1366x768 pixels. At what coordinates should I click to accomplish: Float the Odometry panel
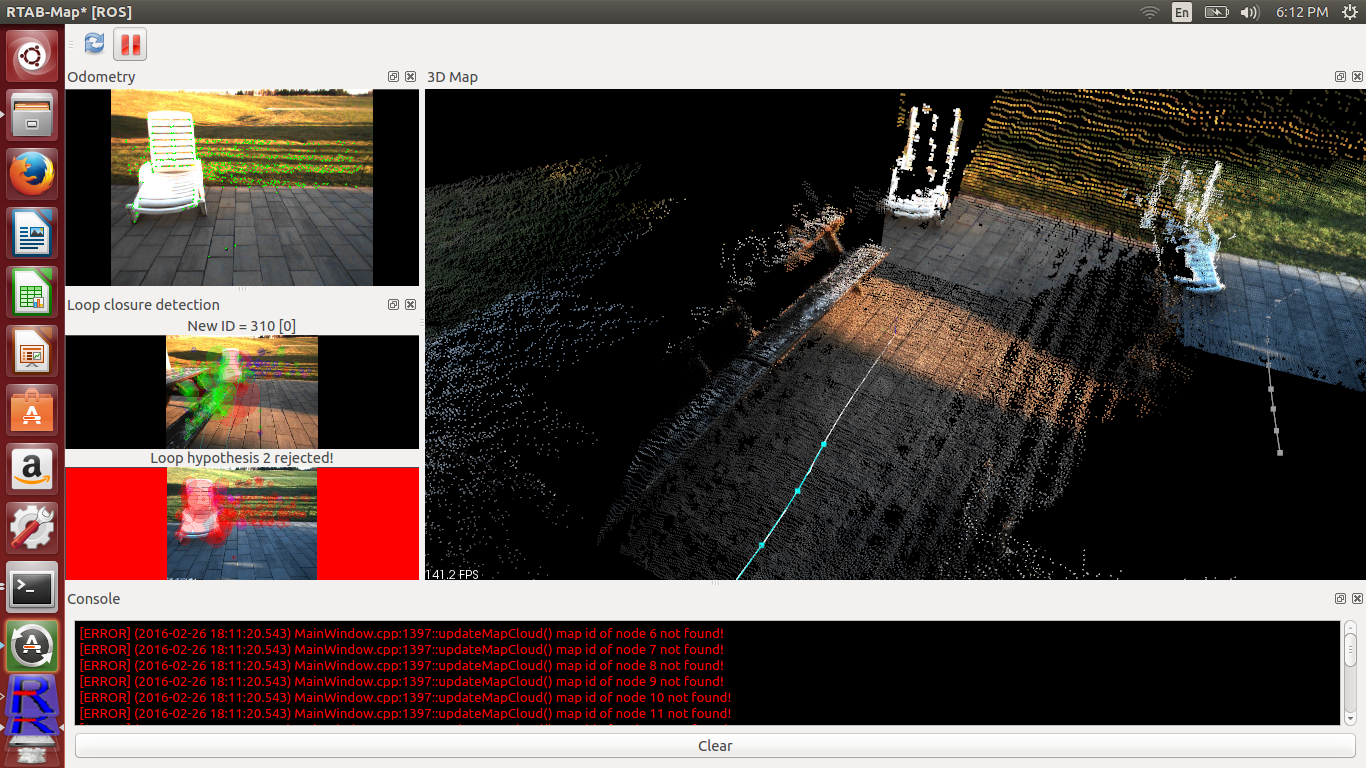pyautogui.click(x=394, y=76)
